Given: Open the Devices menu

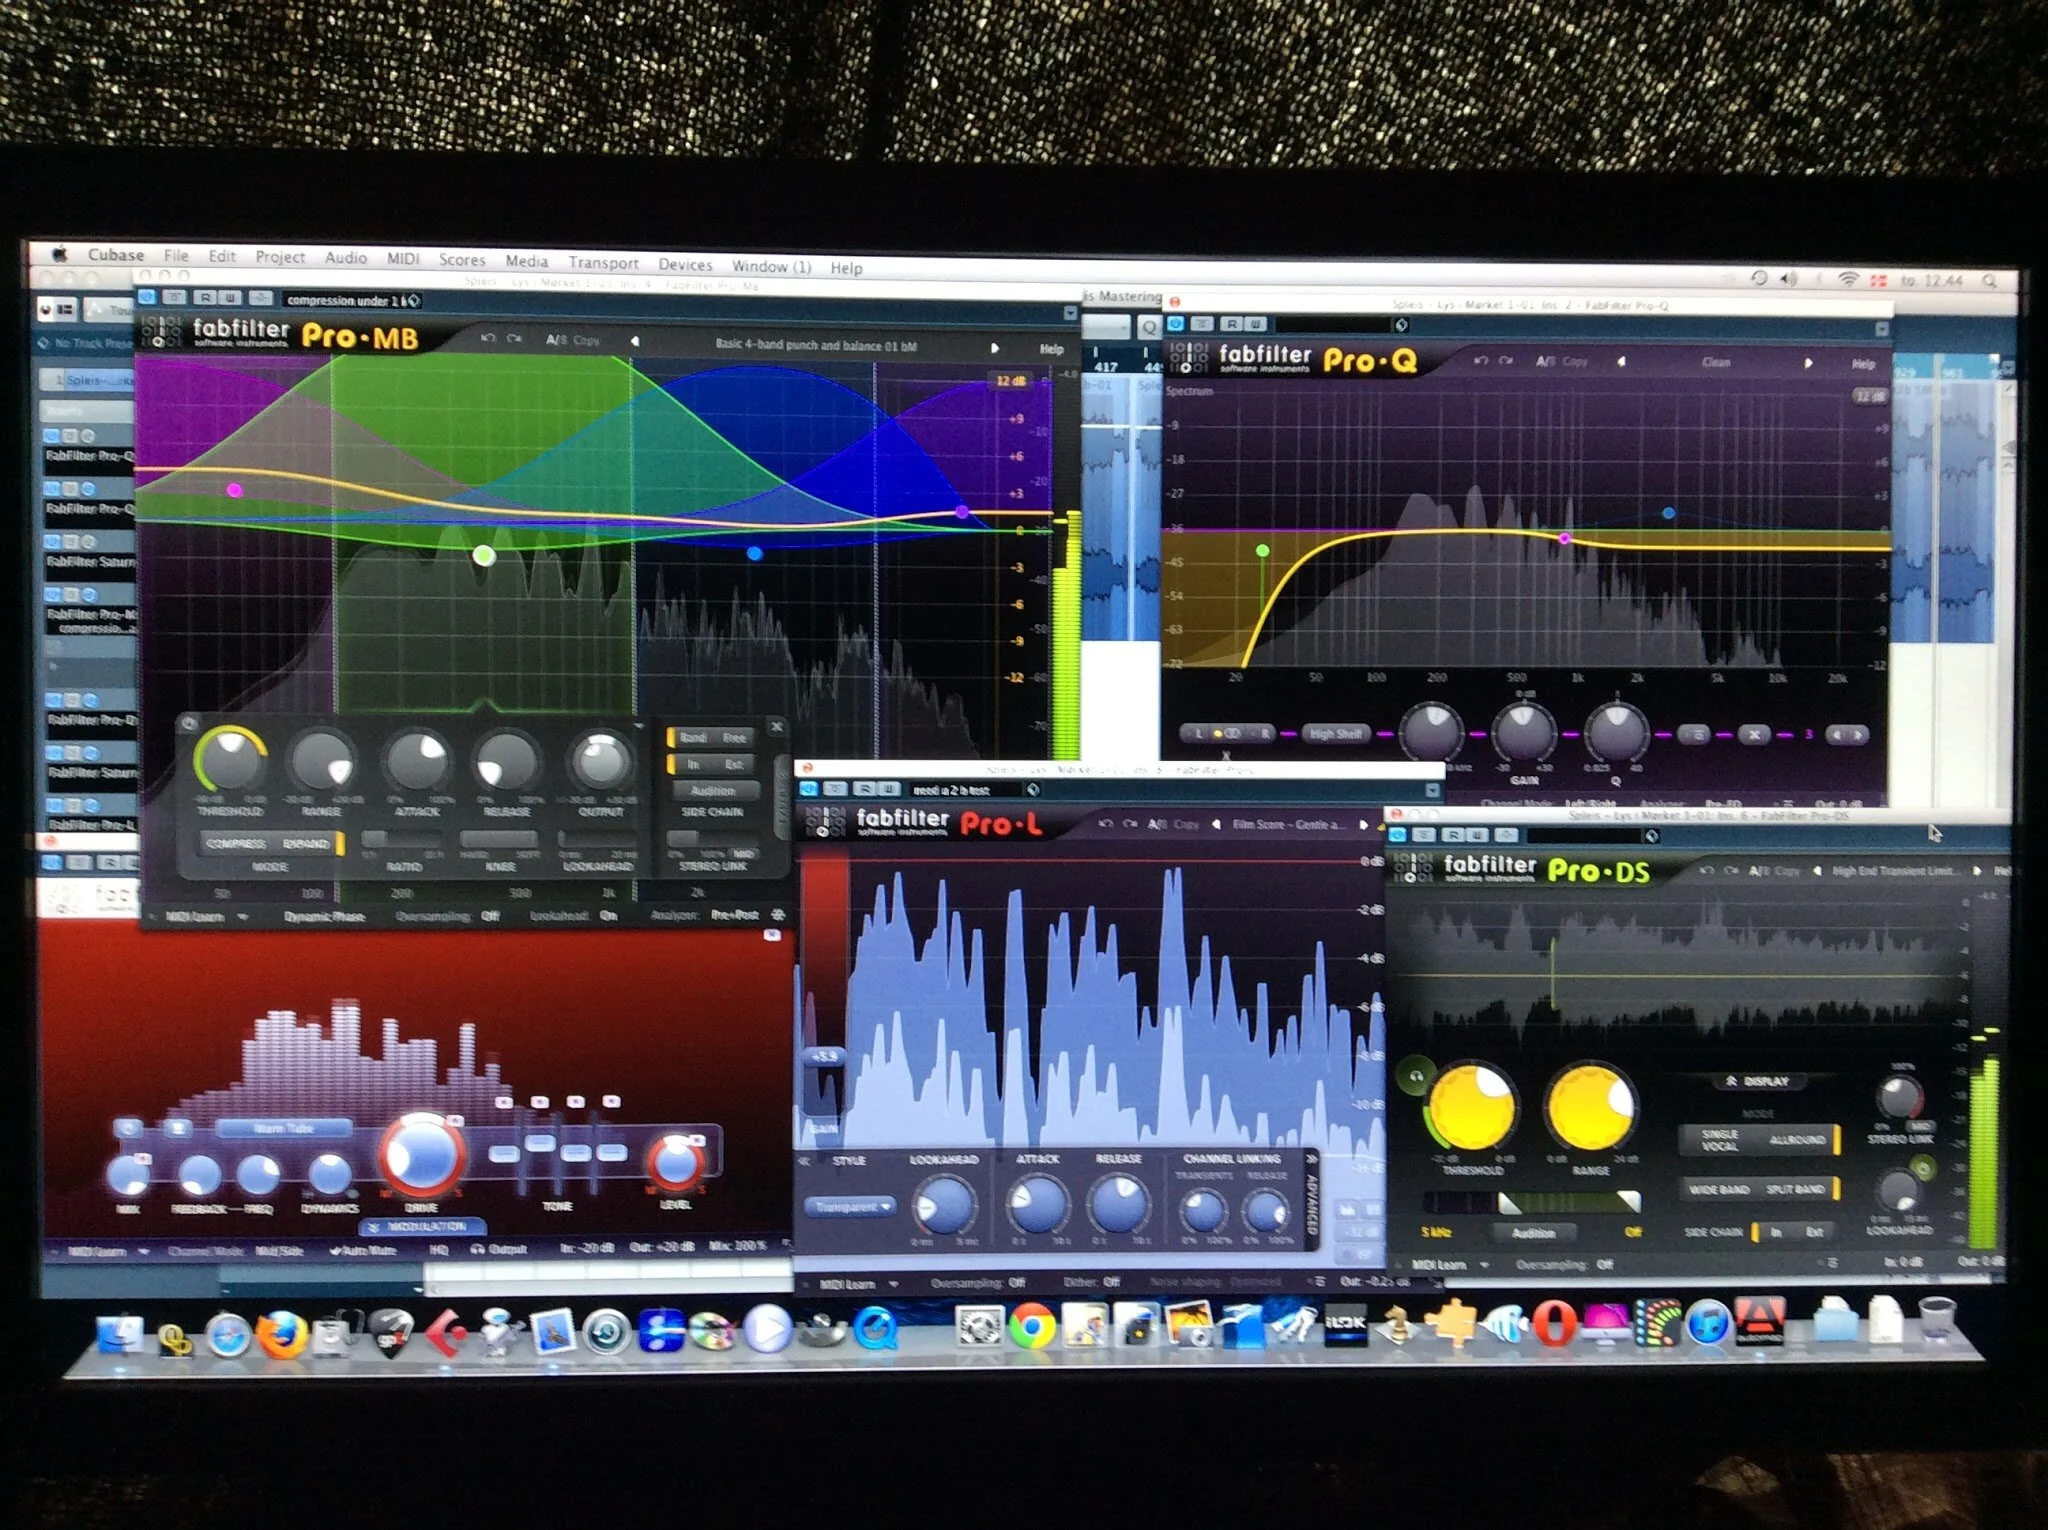Looking at the screenshot, I should coord(685,264).
